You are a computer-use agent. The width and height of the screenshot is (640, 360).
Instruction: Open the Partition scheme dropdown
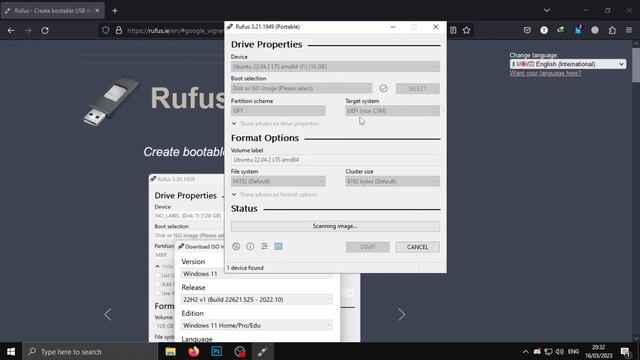click(278, 111)
